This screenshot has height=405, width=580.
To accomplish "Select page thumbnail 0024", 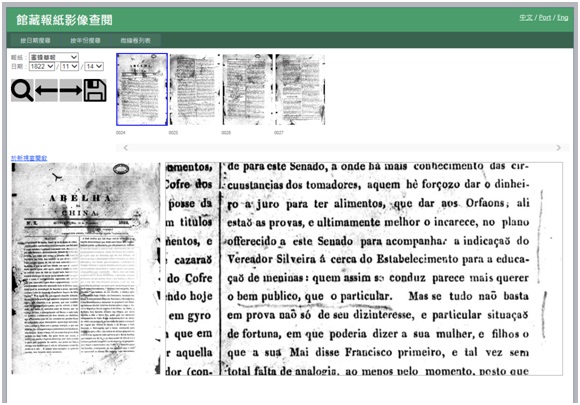I will 142,90.
